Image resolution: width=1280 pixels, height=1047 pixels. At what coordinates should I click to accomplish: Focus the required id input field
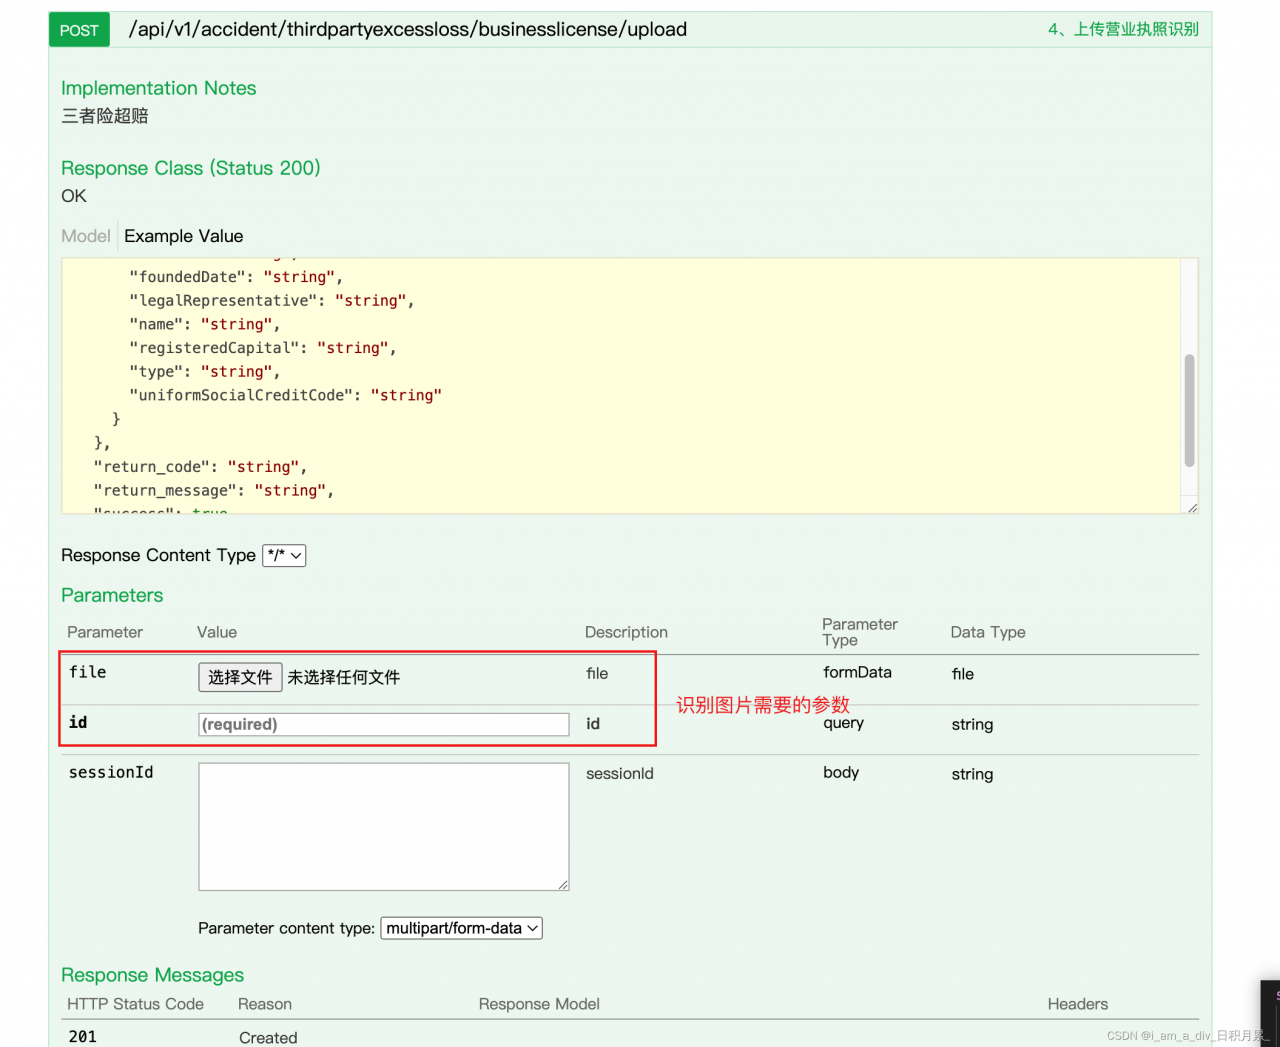384,724
